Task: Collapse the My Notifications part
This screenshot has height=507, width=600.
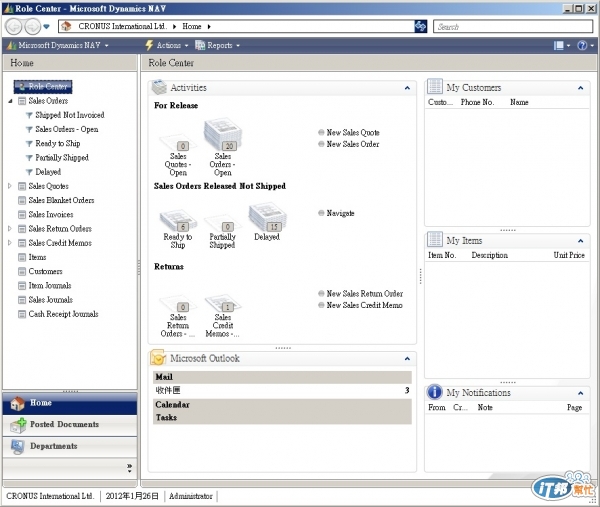Action: tap(580, 393)
